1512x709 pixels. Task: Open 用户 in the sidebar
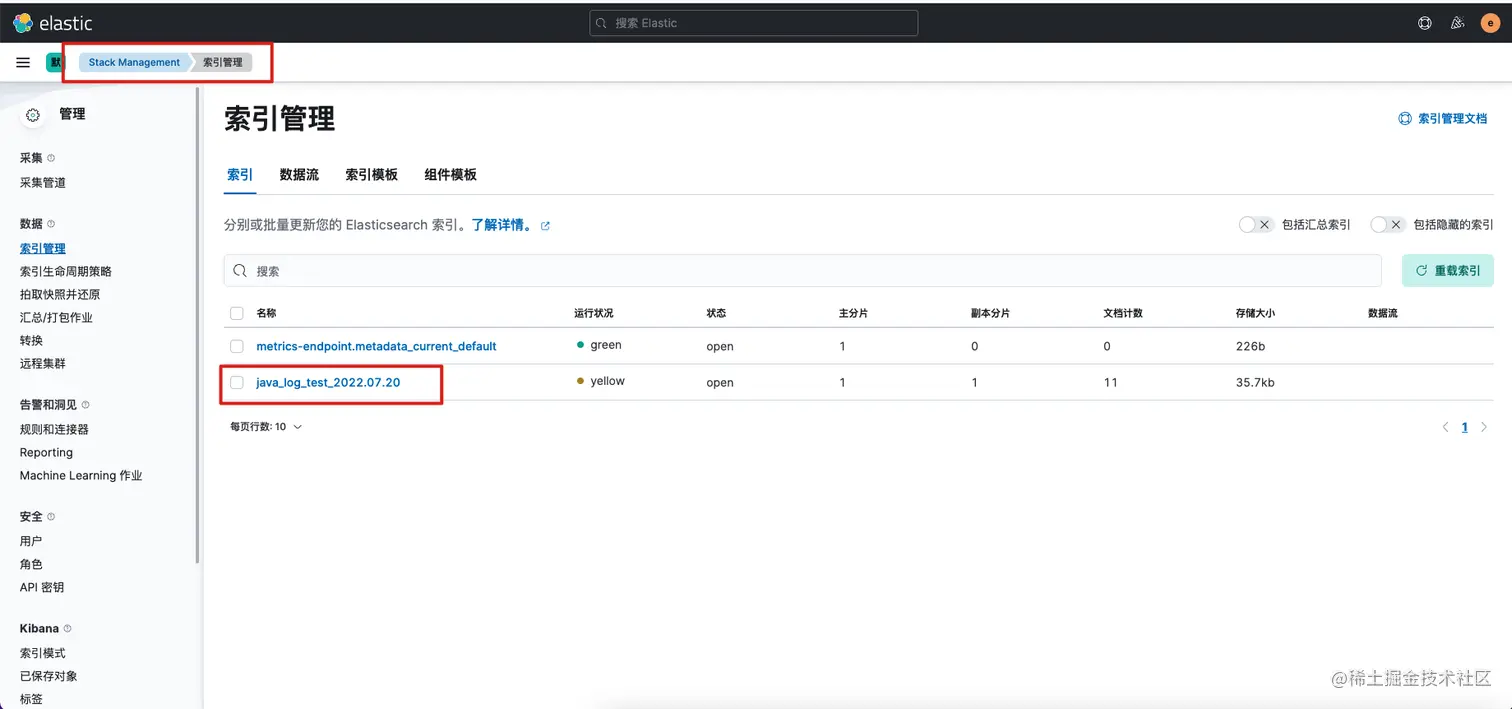pos(31,541)
